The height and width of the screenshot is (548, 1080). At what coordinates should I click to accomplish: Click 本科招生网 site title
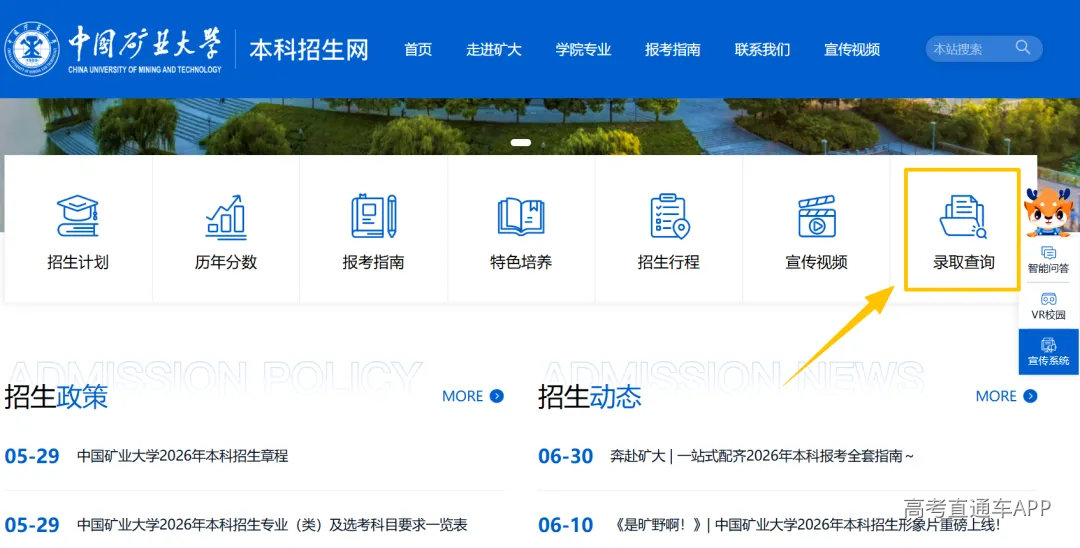[309, 50]
